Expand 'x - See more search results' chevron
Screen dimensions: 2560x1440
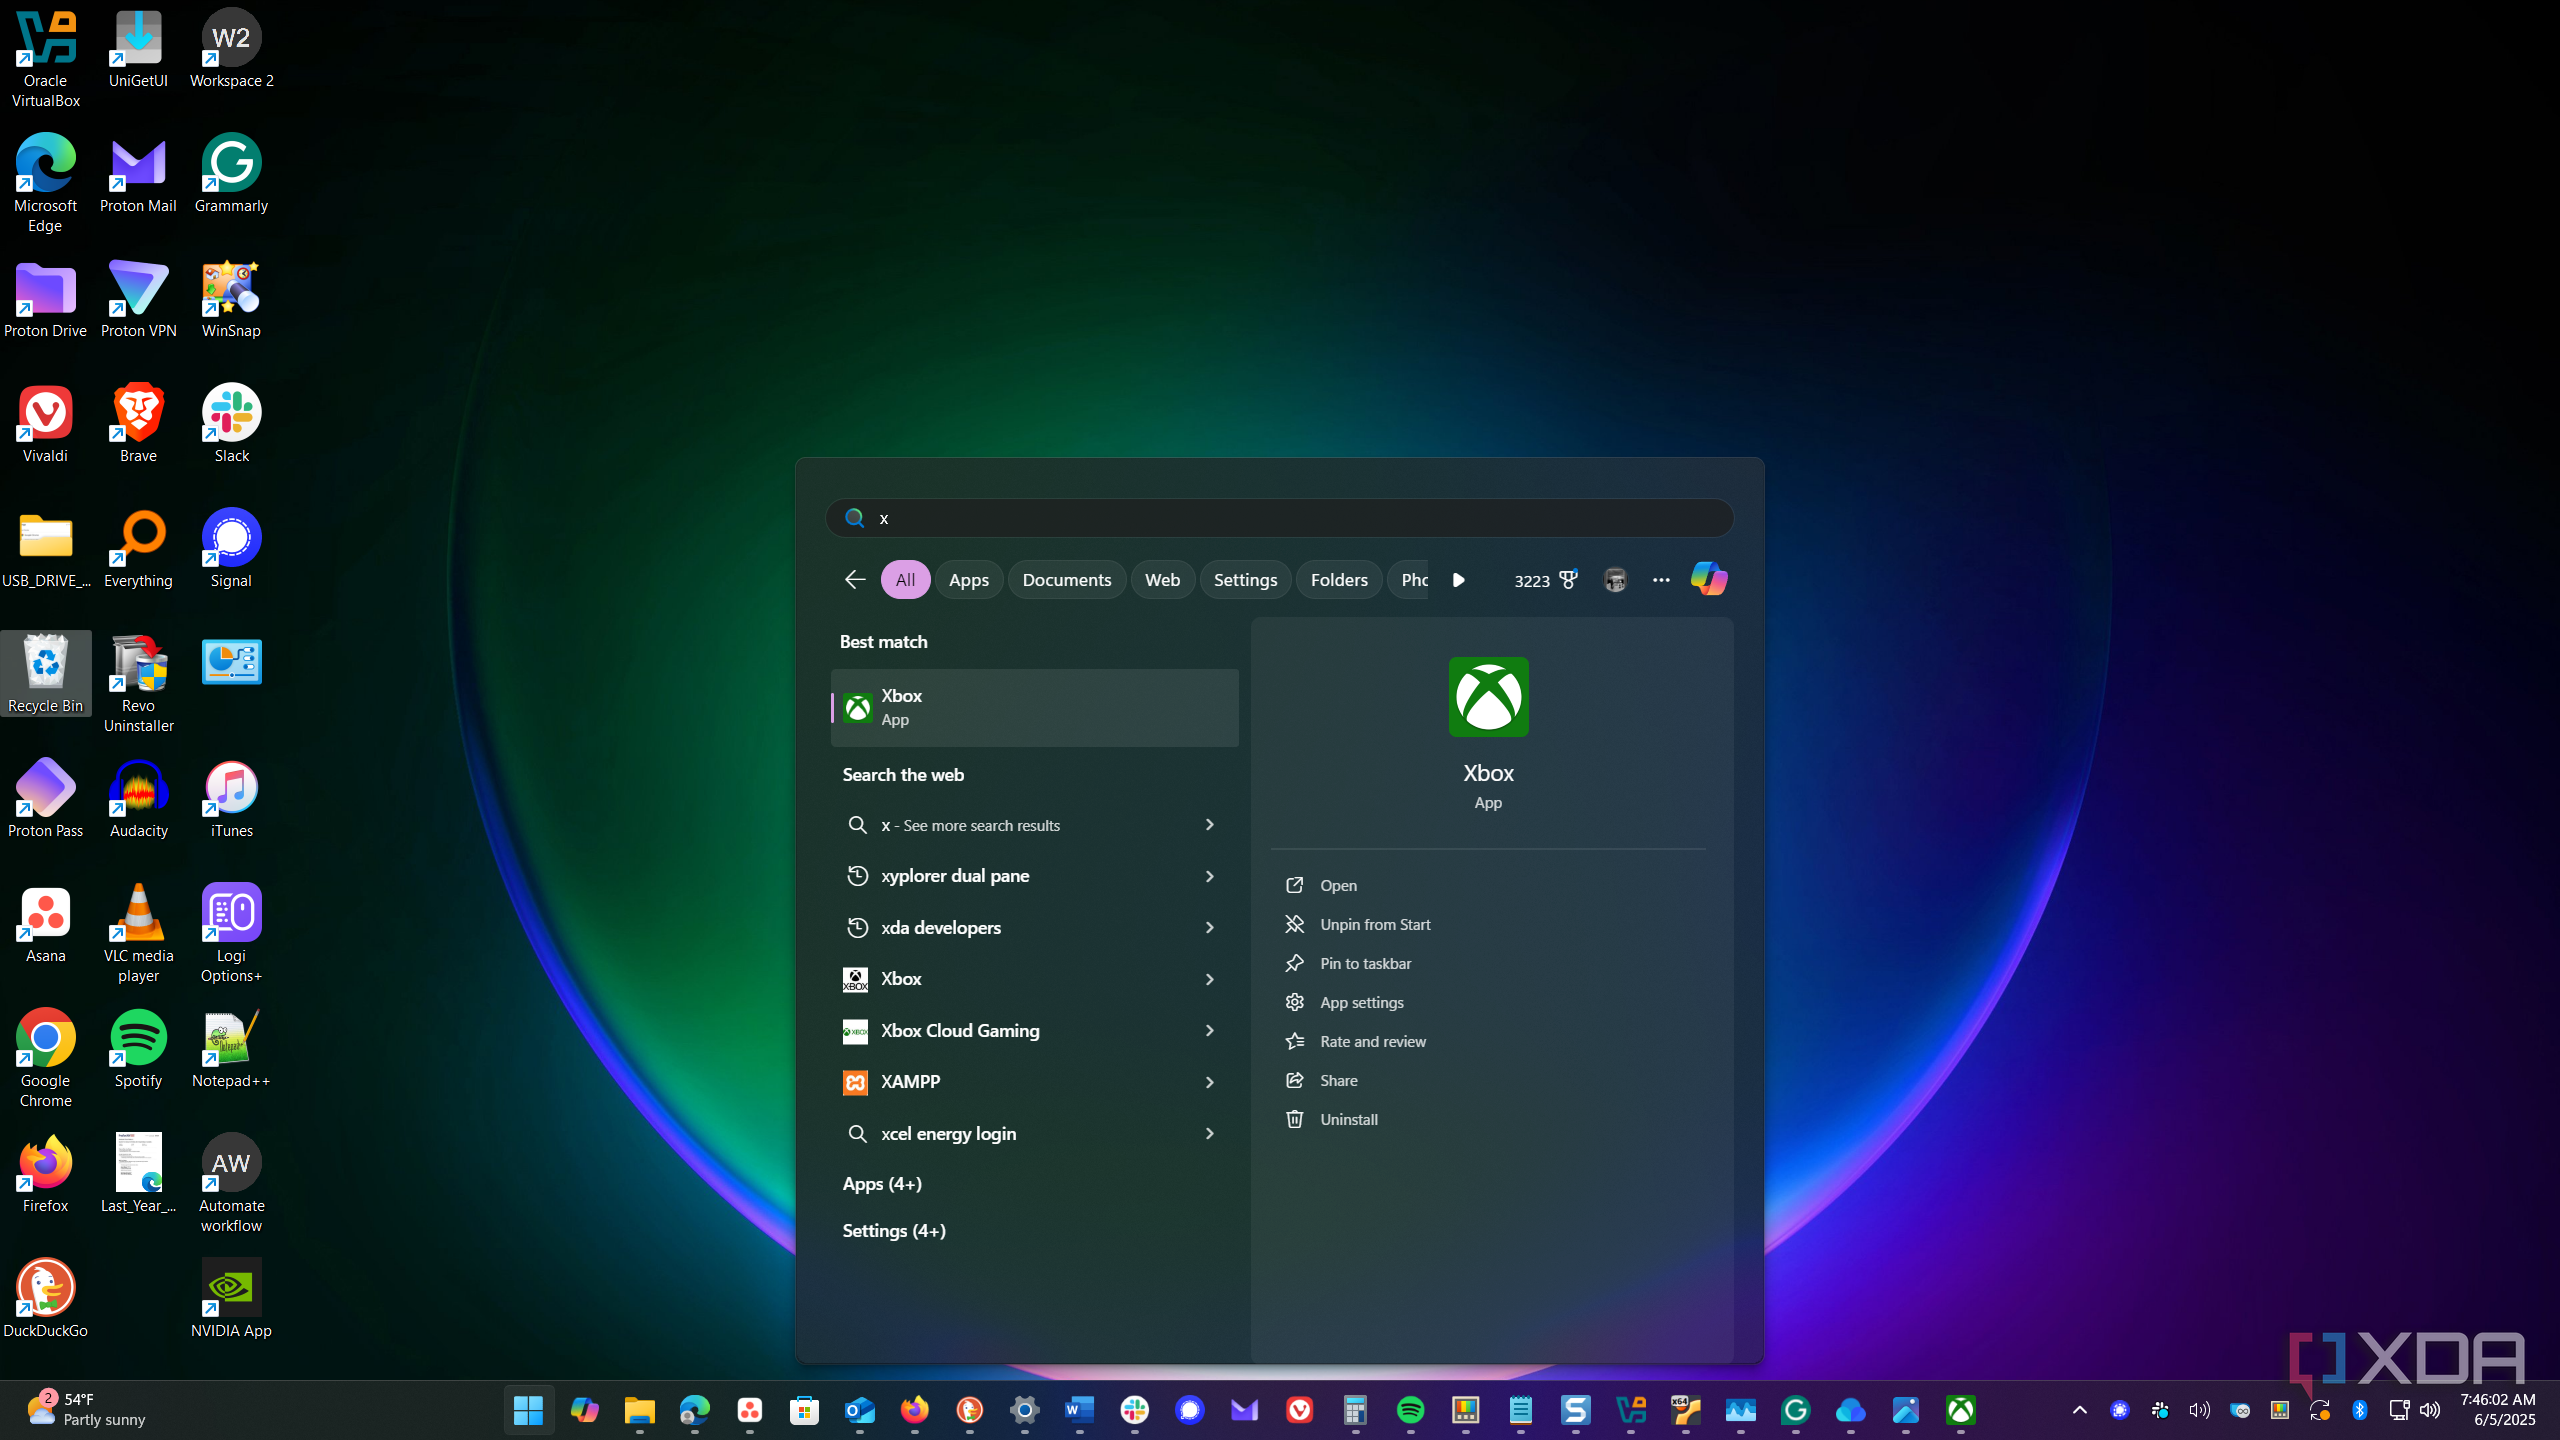tap(1209, 825)
